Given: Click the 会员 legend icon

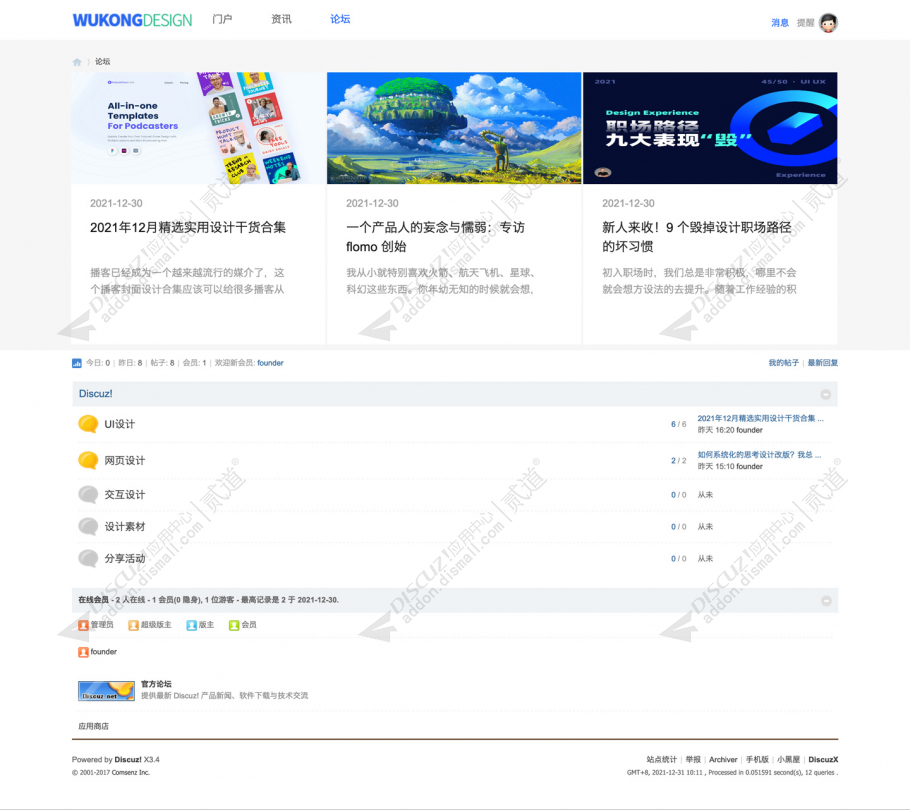Looking at the screenshot, I should [234, 625].
